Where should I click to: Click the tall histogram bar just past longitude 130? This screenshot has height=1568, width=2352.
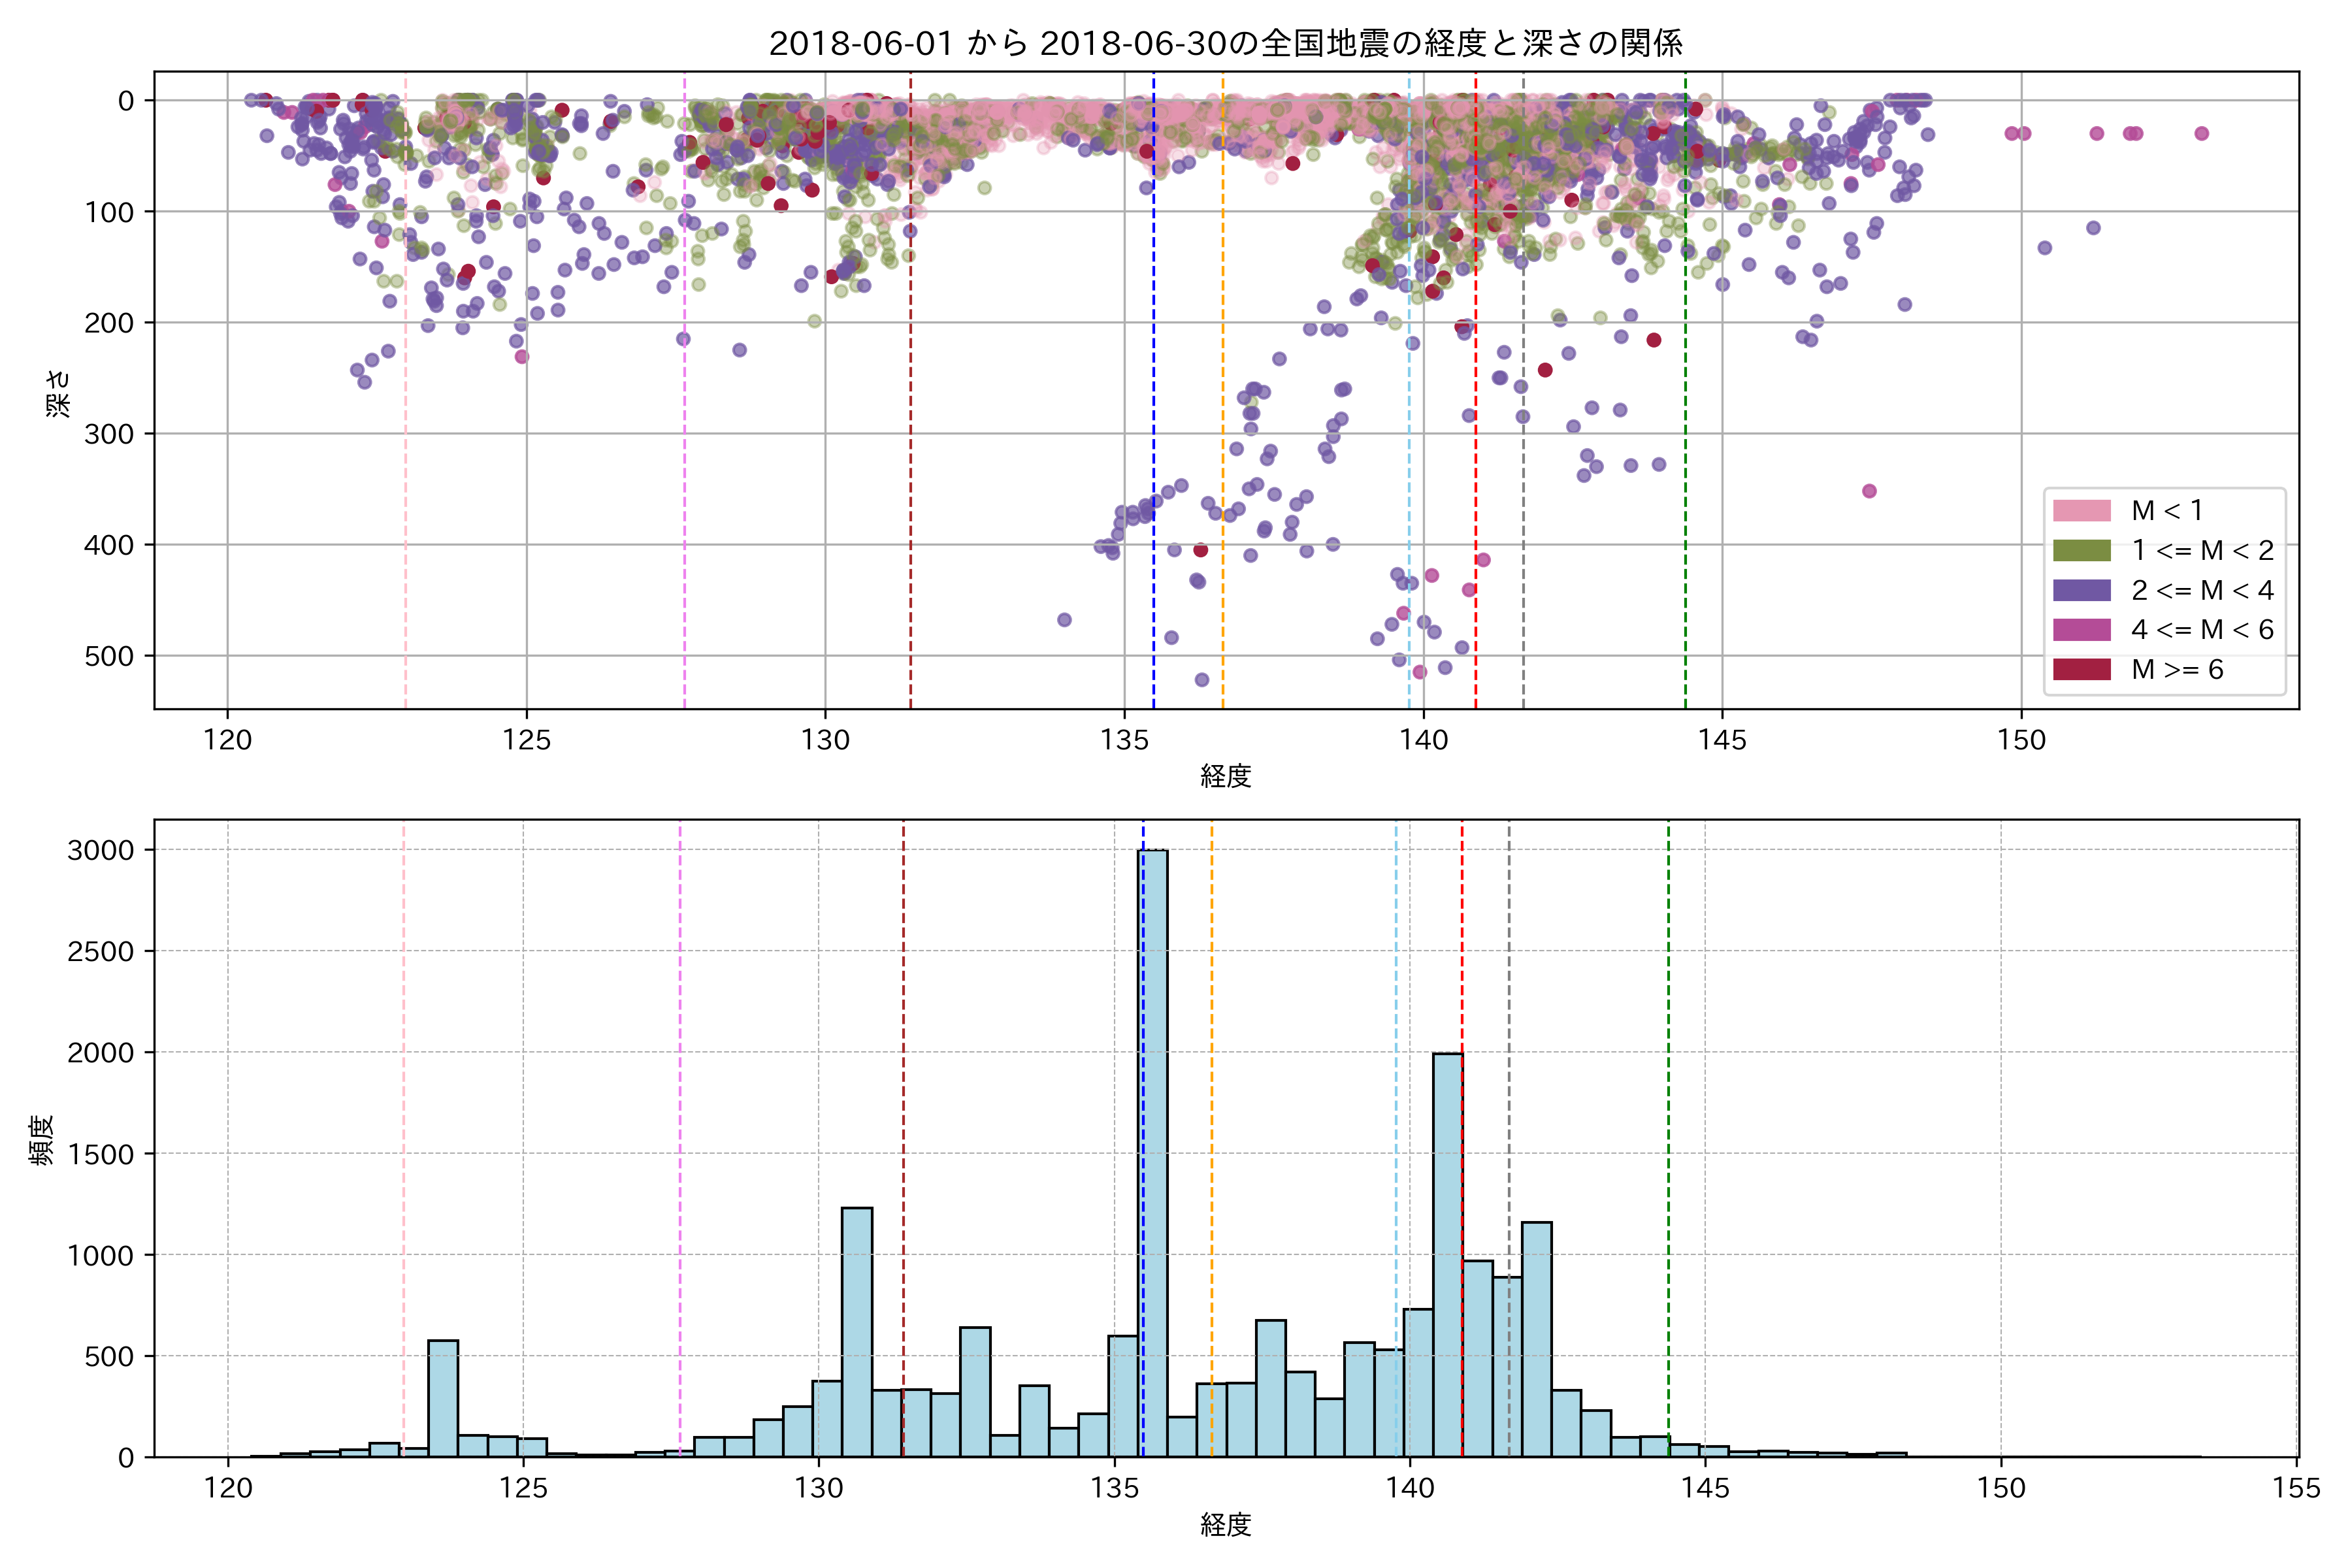pos(857,1332)
